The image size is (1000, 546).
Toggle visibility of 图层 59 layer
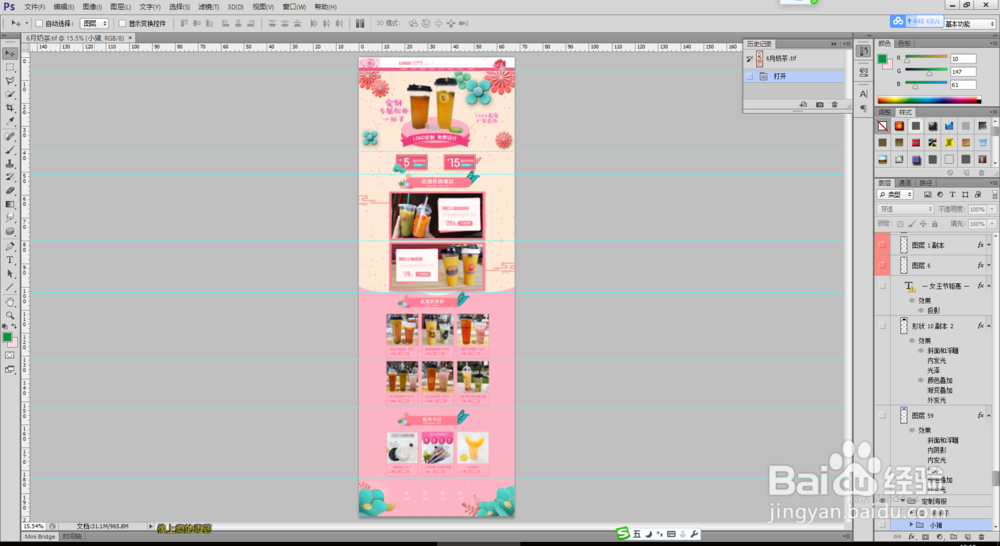pos(882,415)
